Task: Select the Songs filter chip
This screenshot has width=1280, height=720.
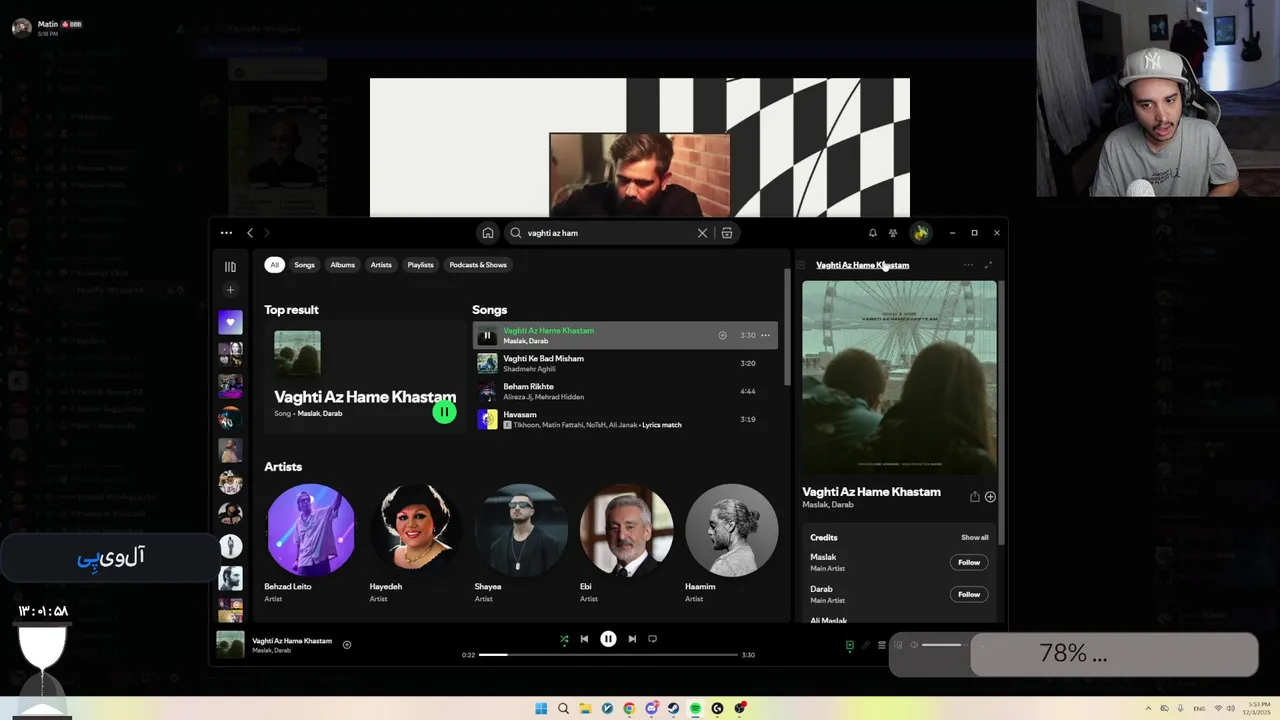Action: 304,265
